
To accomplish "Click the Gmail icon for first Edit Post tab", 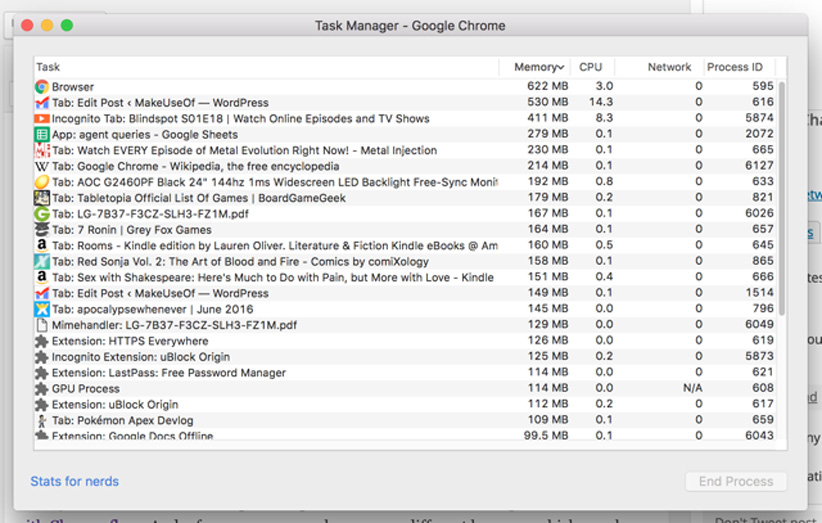I will (x=41, y=103).
